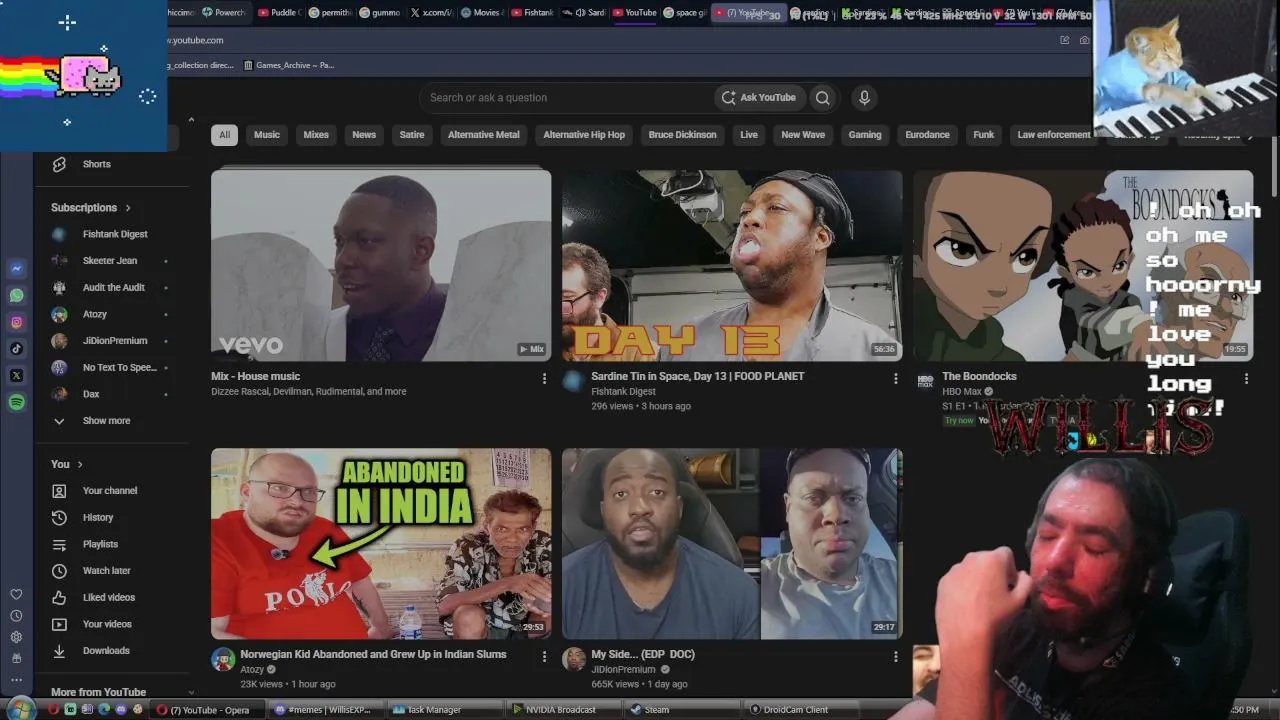The width and height of the screenshot is (1280, 720).
Task: Expand the You section chevron
Action: [80, 464]
